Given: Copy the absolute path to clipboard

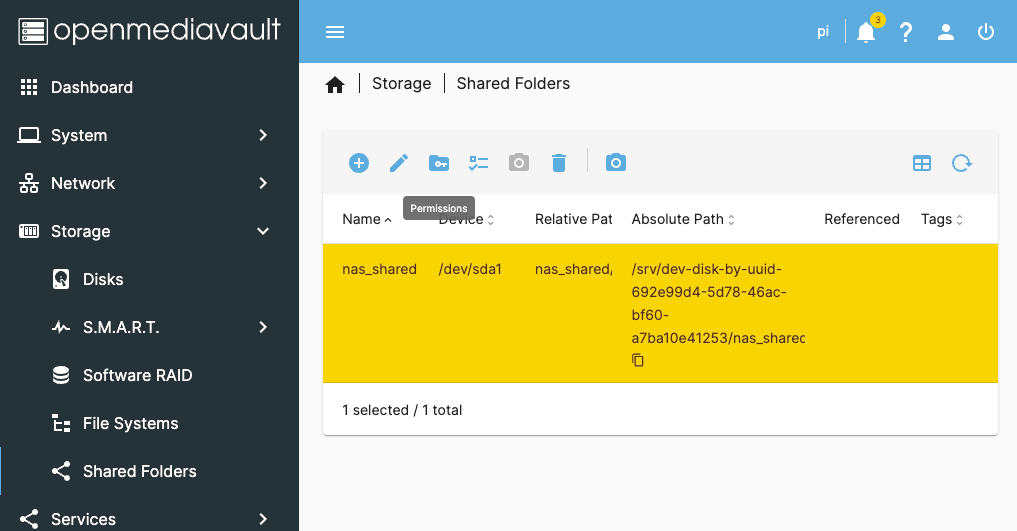Looking at the screenshot, I should point(638,360).
